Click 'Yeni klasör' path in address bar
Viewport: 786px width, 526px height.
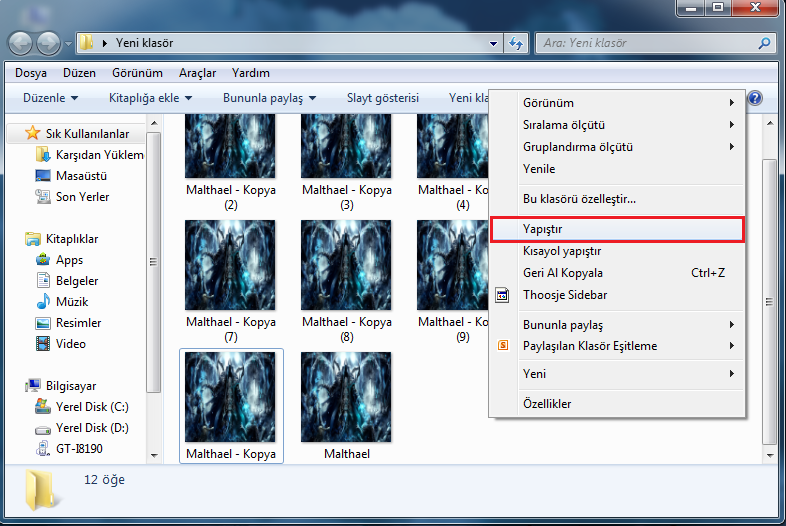tap(144, 43)
